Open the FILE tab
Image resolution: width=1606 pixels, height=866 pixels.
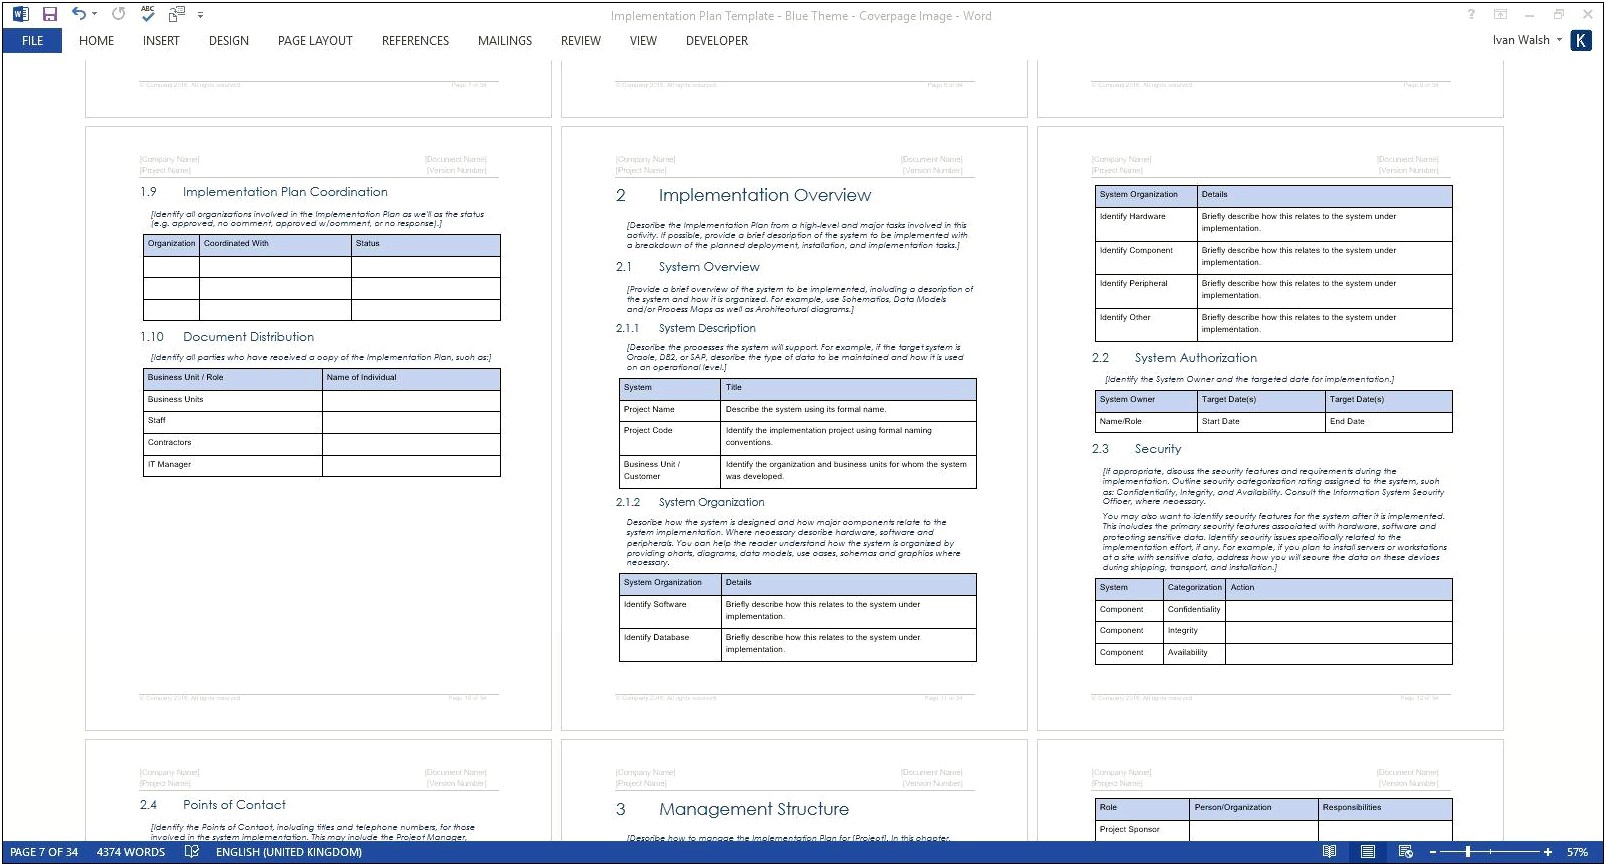click(32, 41)
